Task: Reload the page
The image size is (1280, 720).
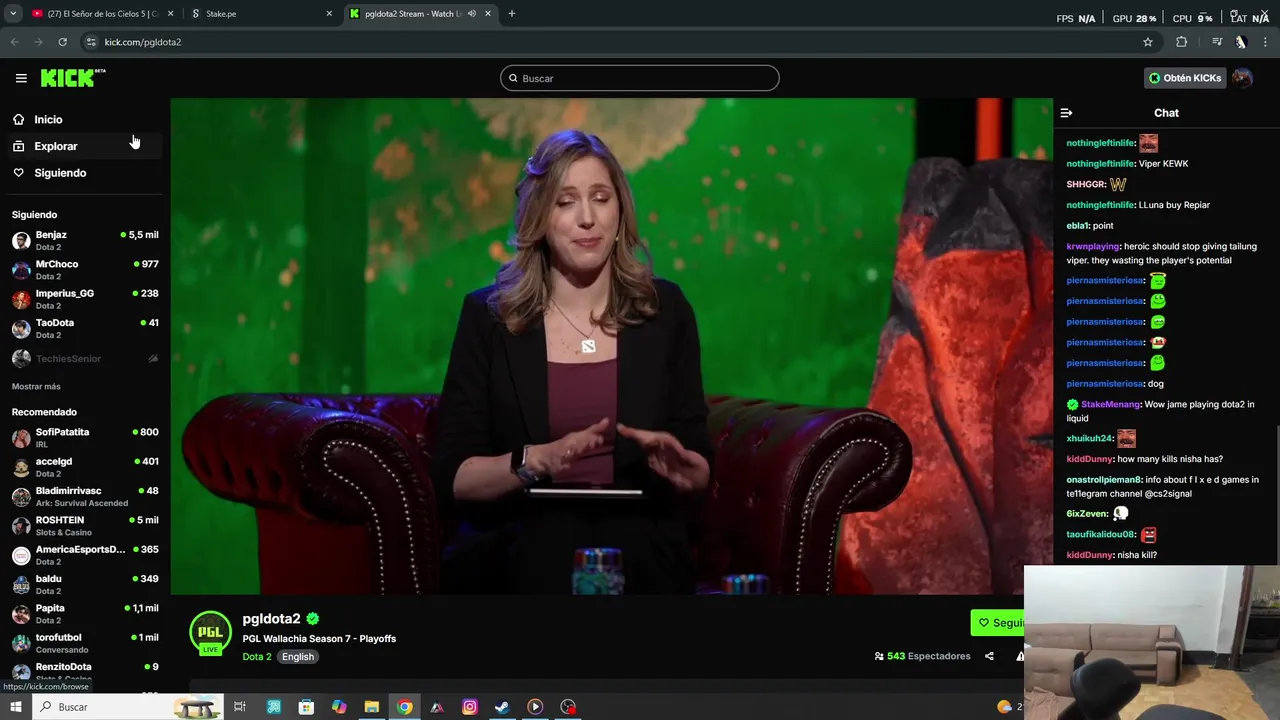Action: (62, 42)
